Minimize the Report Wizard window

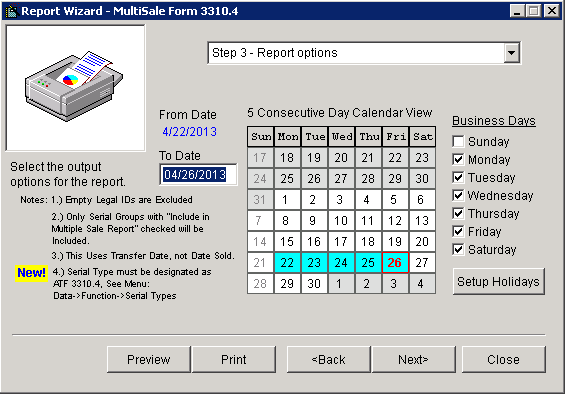click(x=517, y=11)
